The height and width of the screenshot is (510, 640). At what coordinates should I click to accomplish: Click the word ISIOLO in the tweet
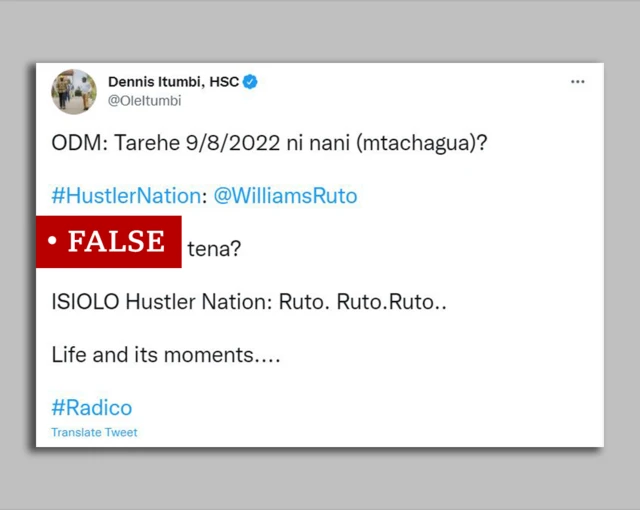85,302
